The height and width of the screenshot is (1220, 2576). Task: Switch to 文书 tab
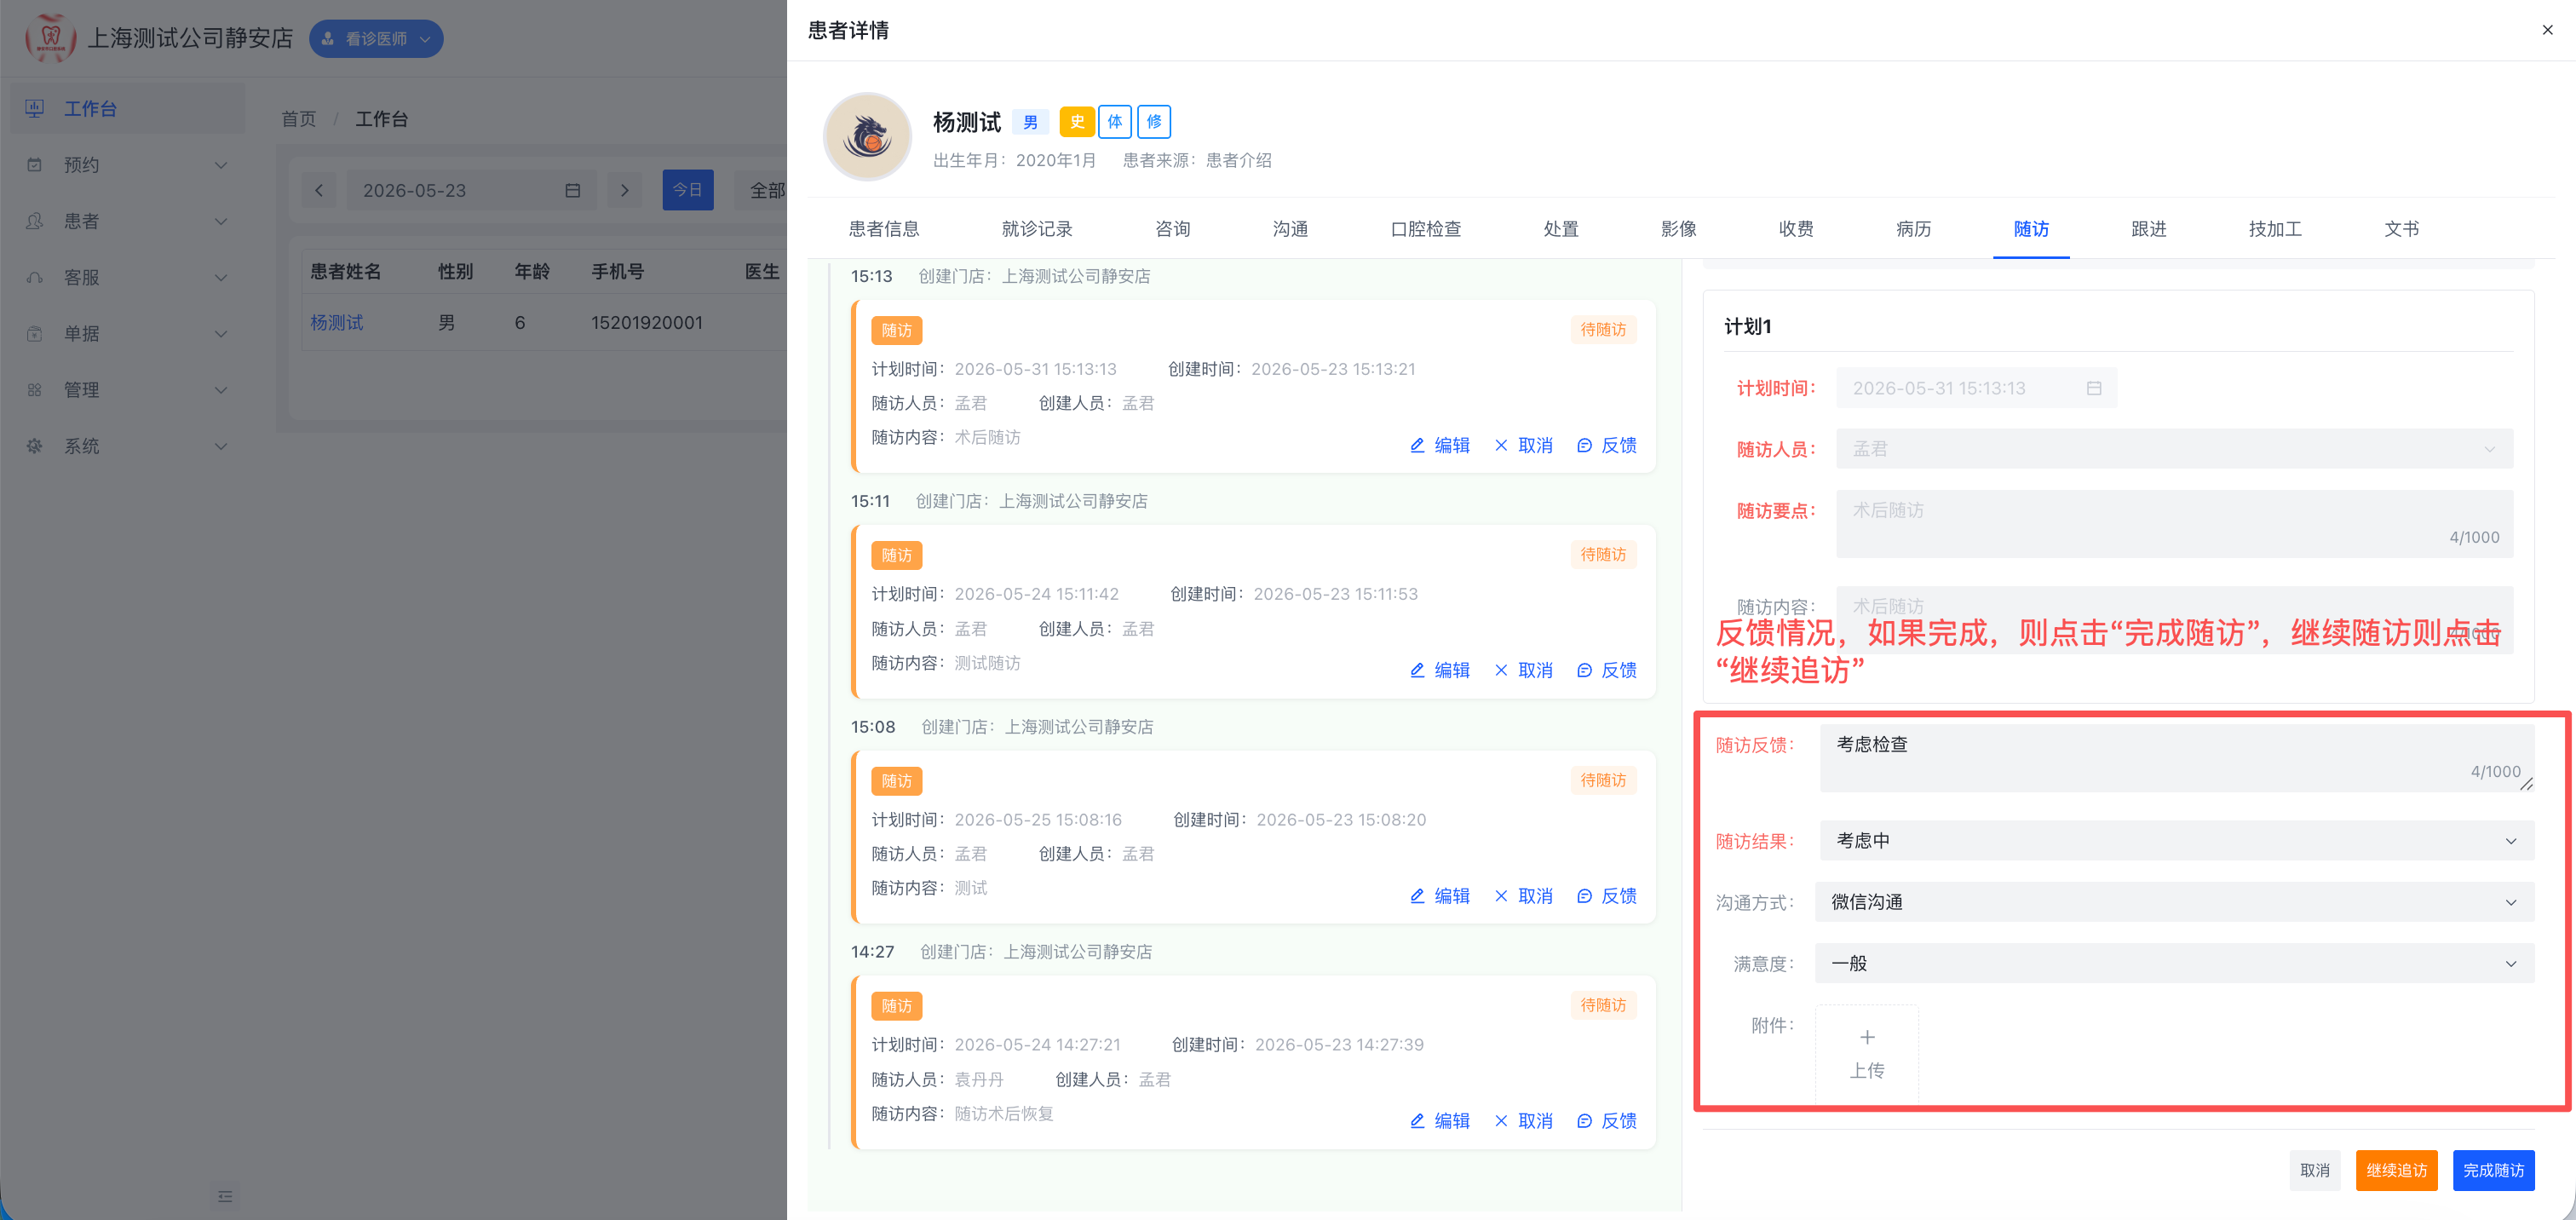2402,229
